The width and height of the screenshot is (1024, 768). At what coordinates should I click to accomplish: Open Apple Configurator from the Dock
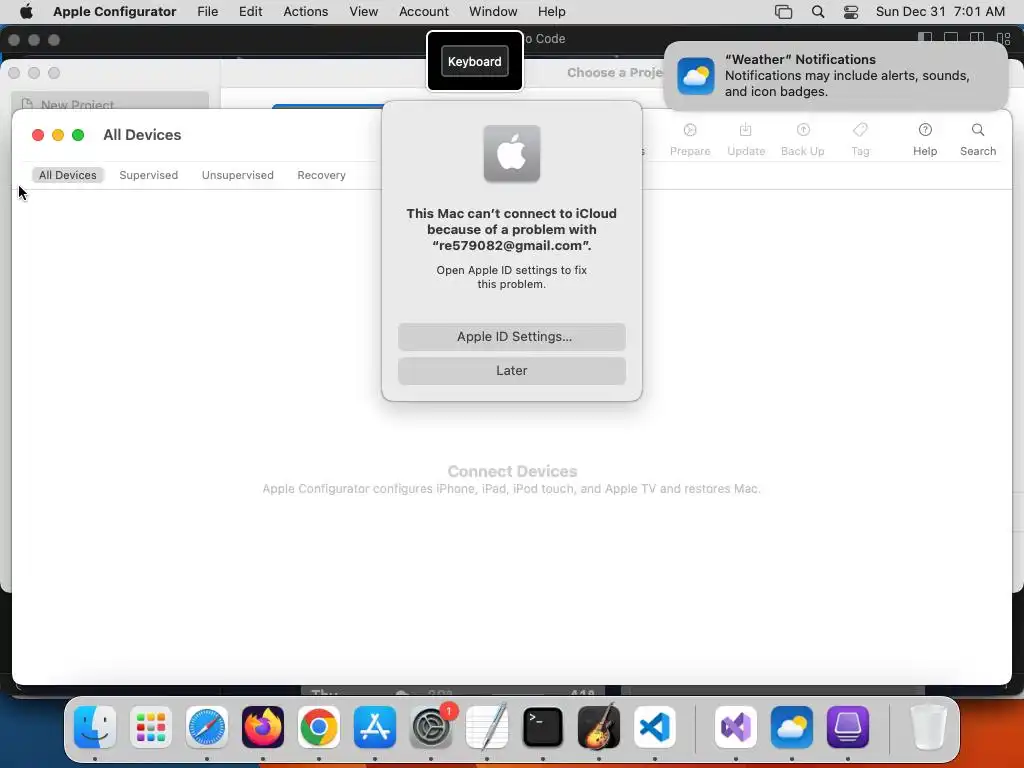848,727
